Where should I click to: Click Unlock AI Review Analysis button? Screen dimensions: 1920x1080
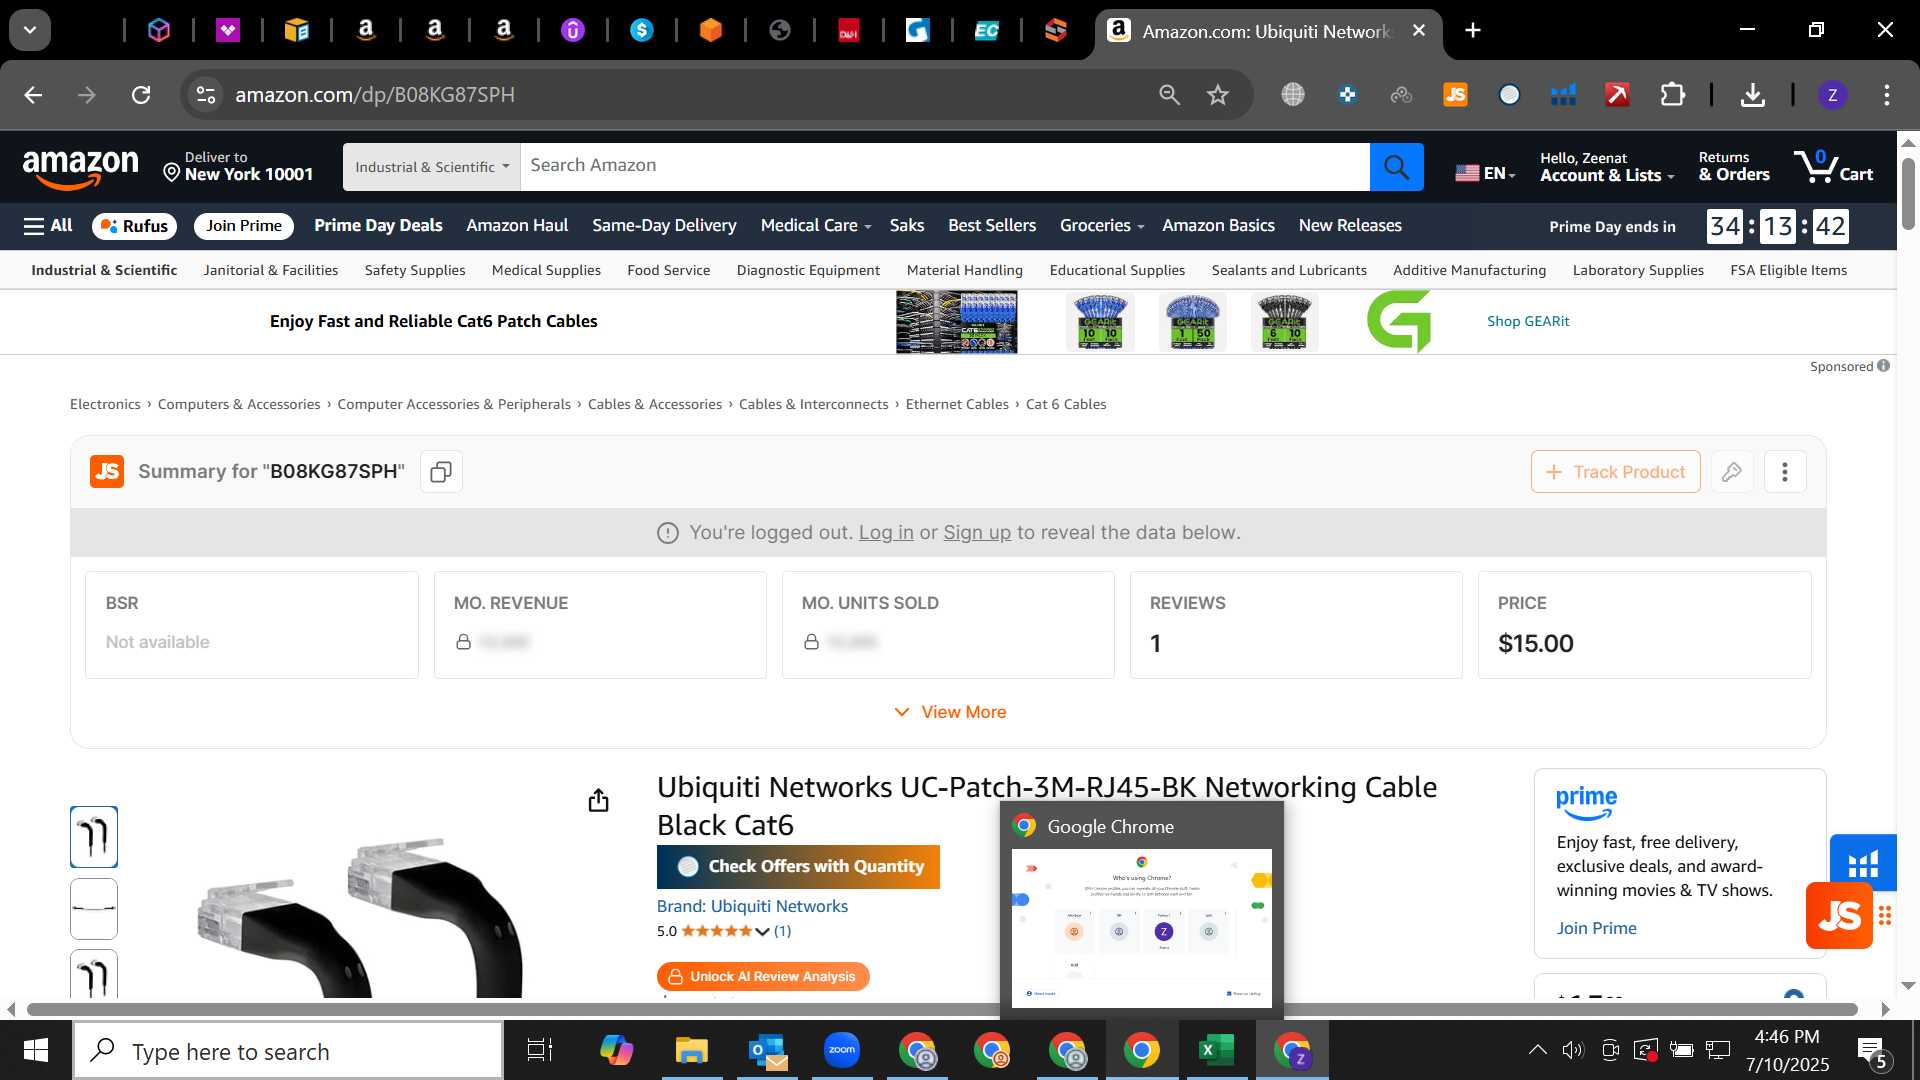[763, 976]
